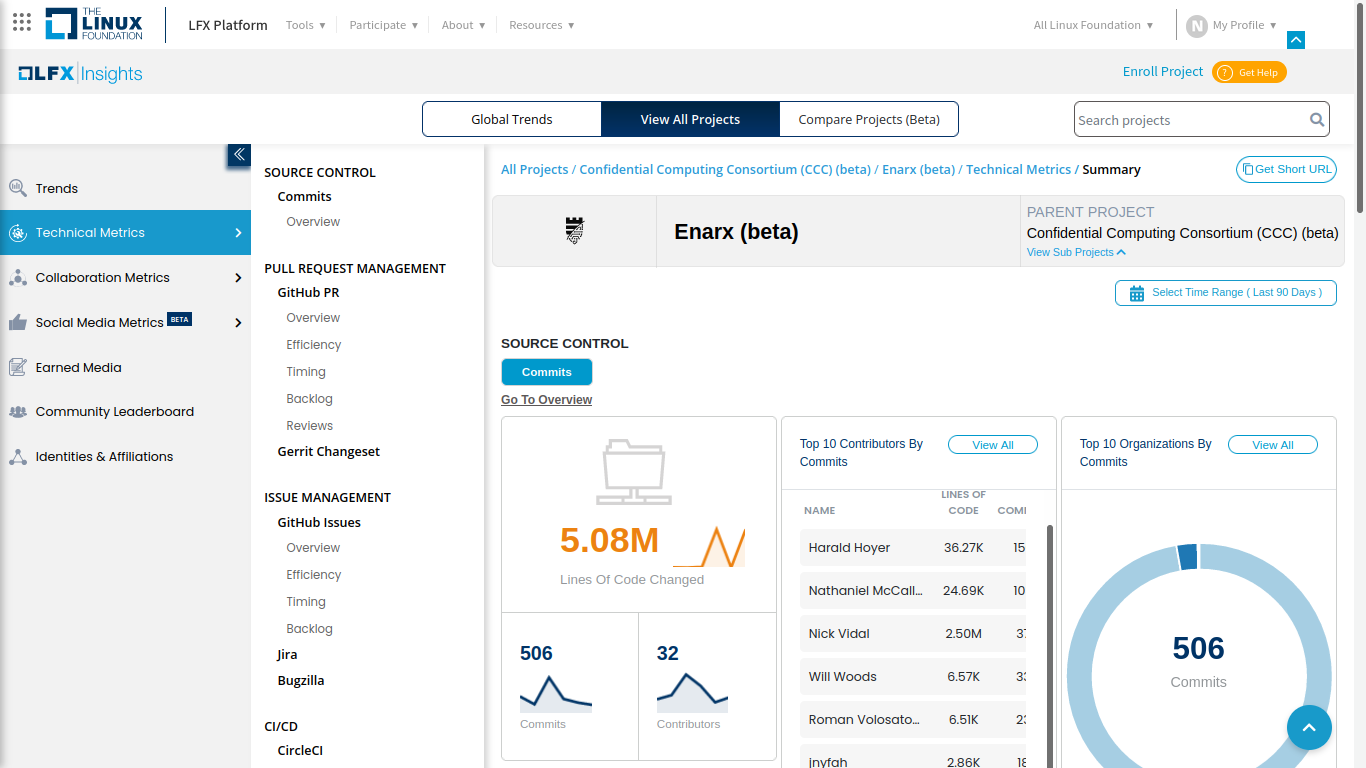Click the Social Media Metrics thumbs-up icon
Viewport: 1366px width, 768px height.
[x=17, y=322]
